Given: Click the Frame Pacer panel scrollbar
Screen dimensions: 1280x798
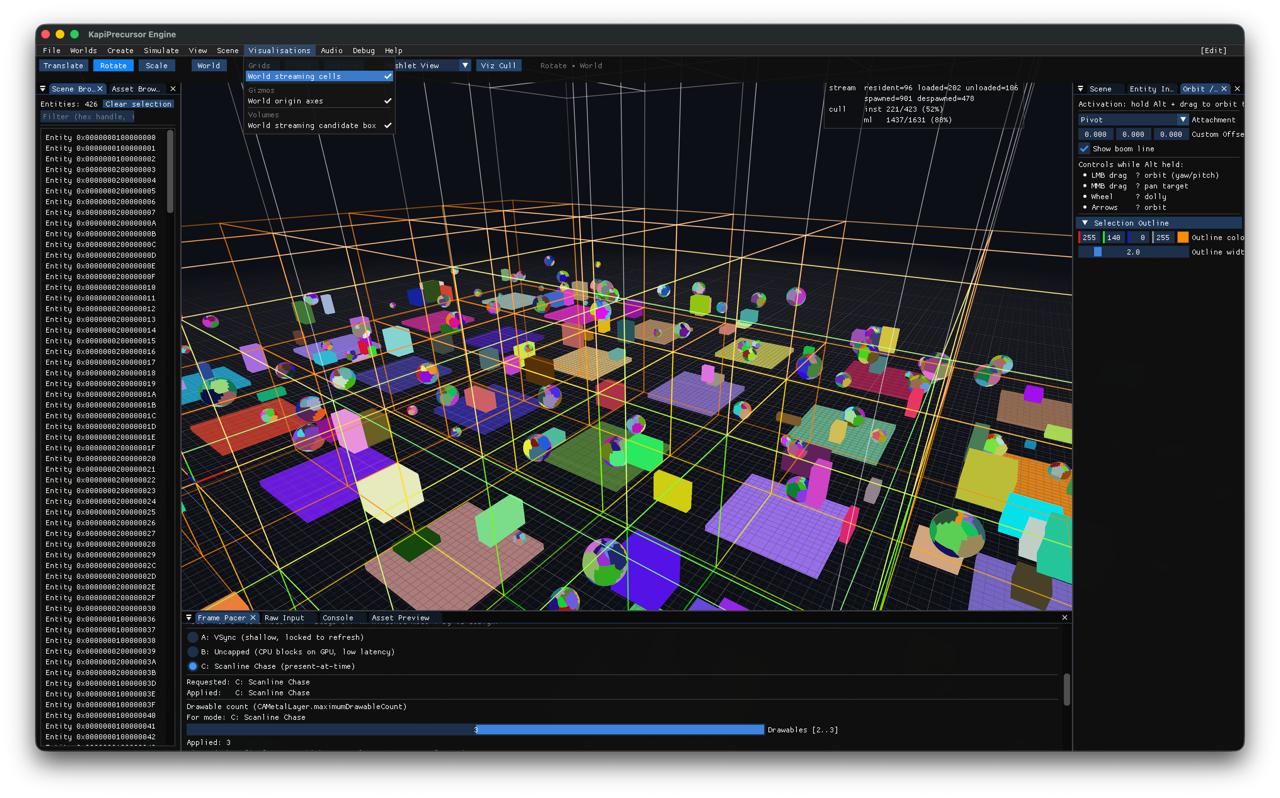Looking at the screenshot, I should (x=1066, y=688).
